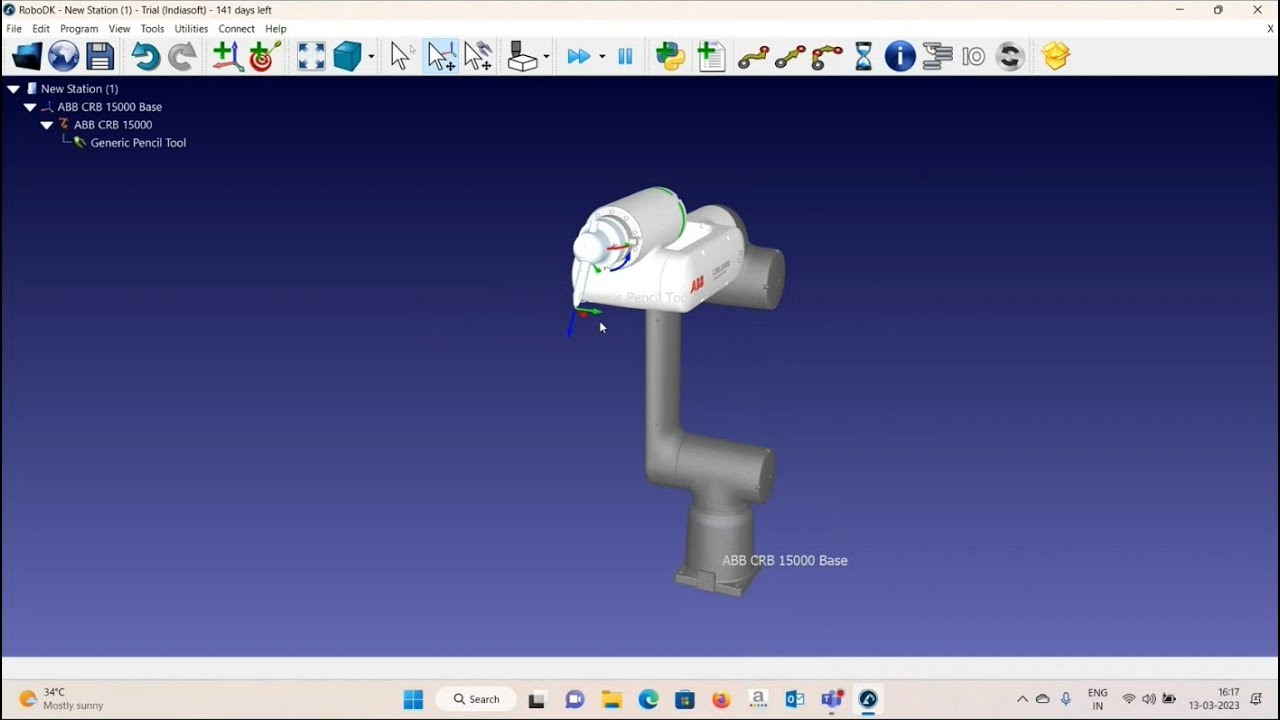Show hidden system tray icons chevron

click(x=1022, y=699)
